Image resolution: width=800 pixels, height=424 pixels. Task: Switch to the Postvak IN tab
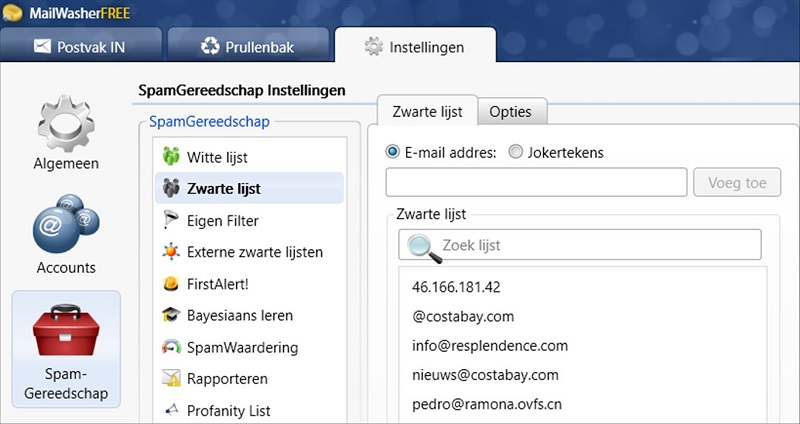point(81,44)
